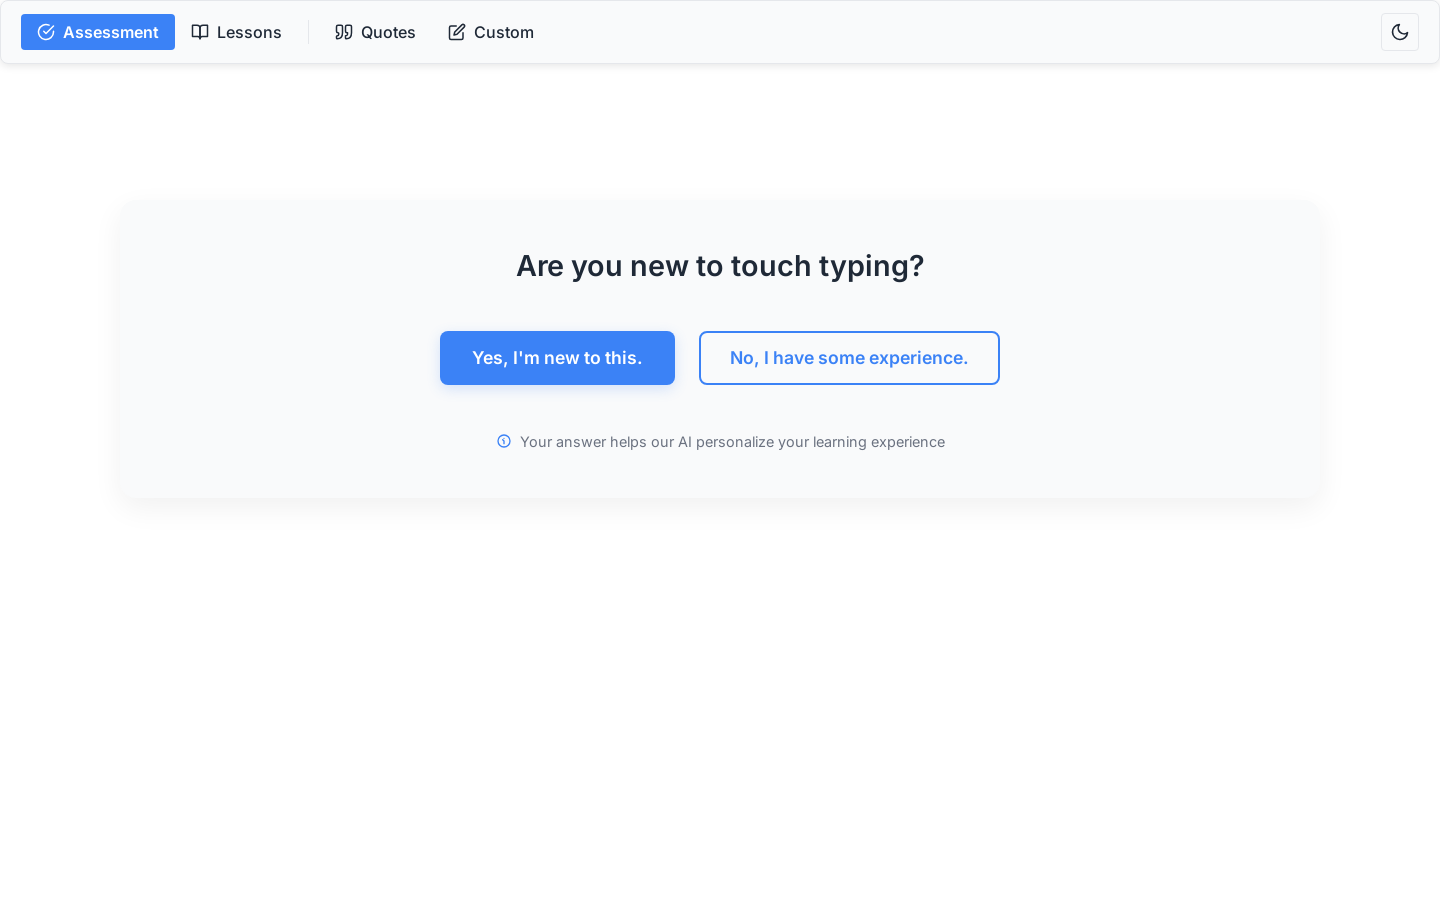Choose "Yes, I'm new to this."
1440x900 pixels.
click(x=557, y=358)
